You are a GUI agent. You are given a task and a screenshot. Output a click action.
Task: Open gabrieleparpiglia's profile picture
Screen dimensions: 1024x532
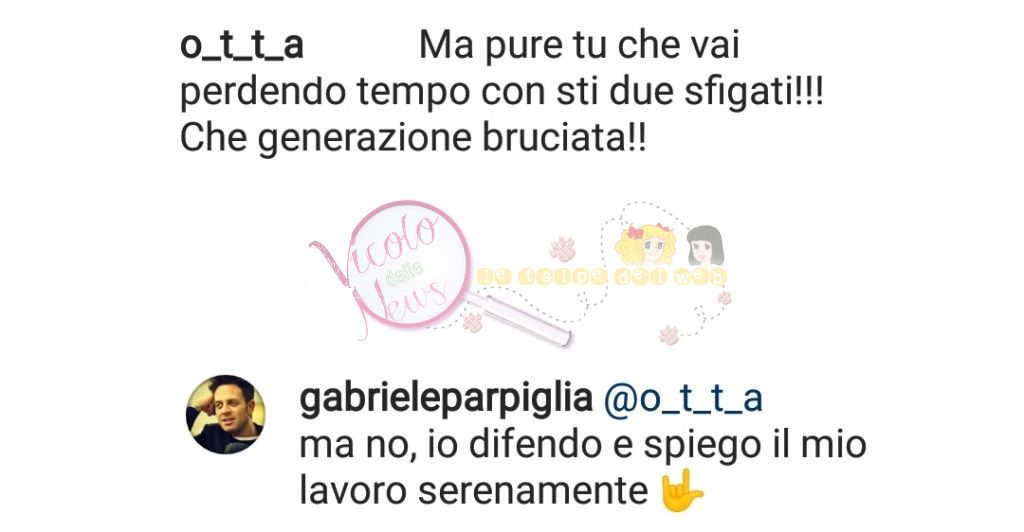click(x=225, y=415)
